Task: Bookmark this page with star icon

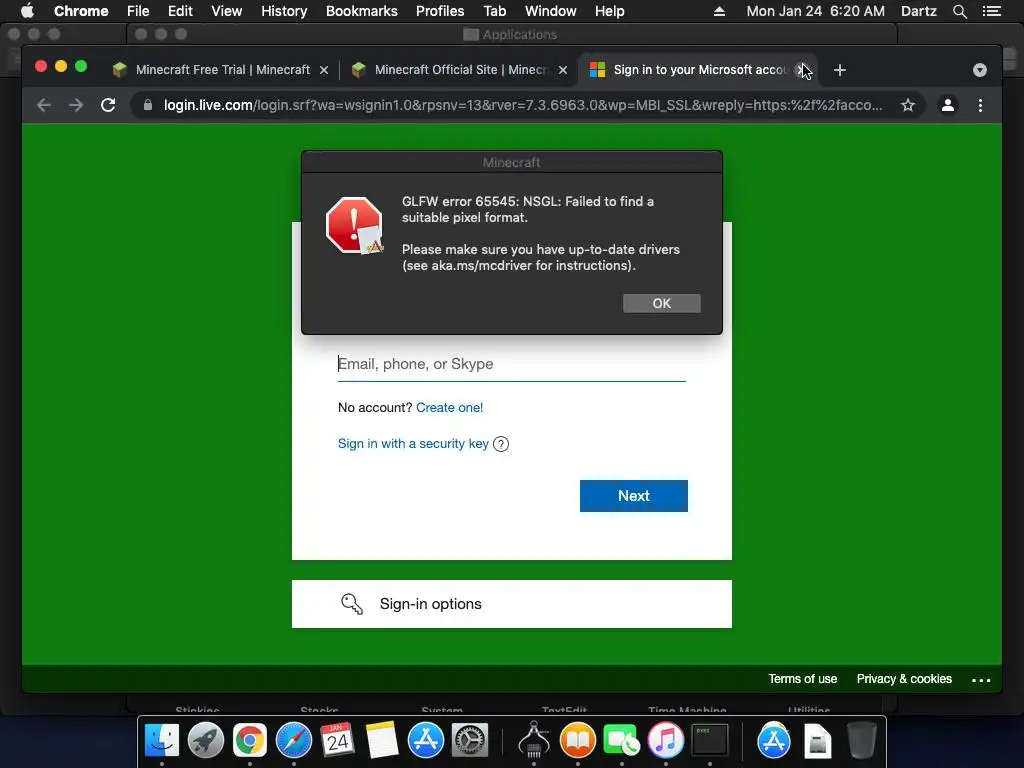Action: point(908,105)
